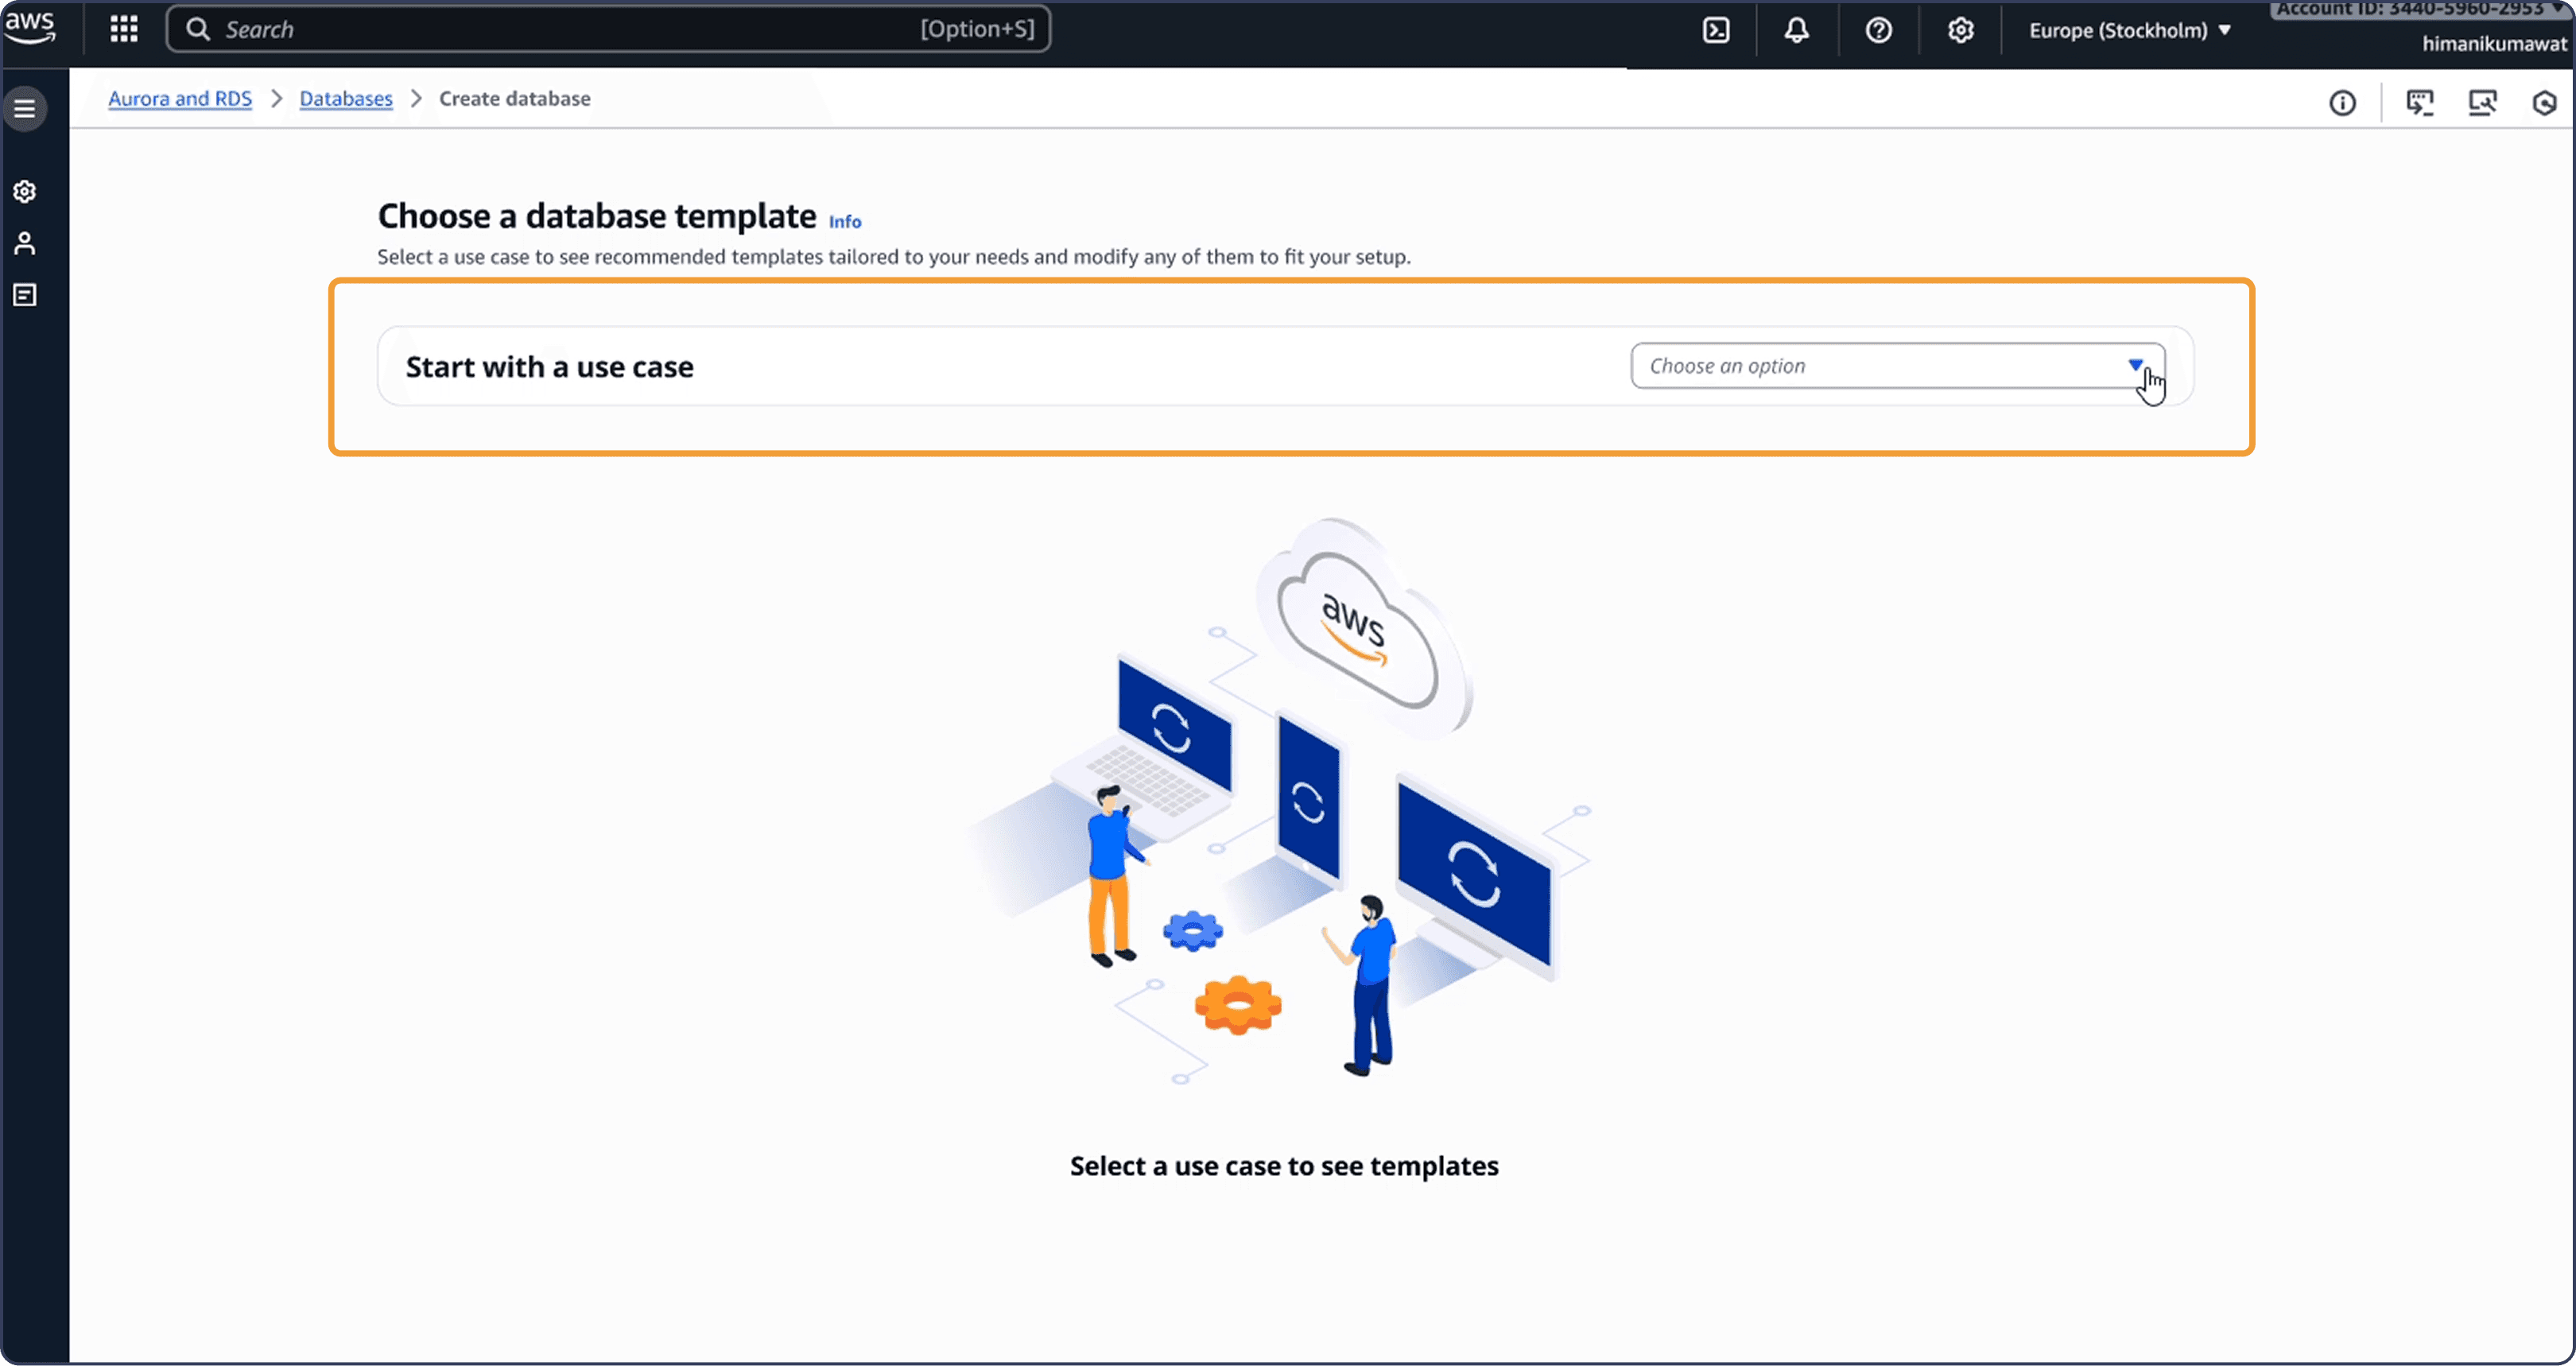Expand the himanikumawat account menu

pyautogui.click(x=2493, y=43)
